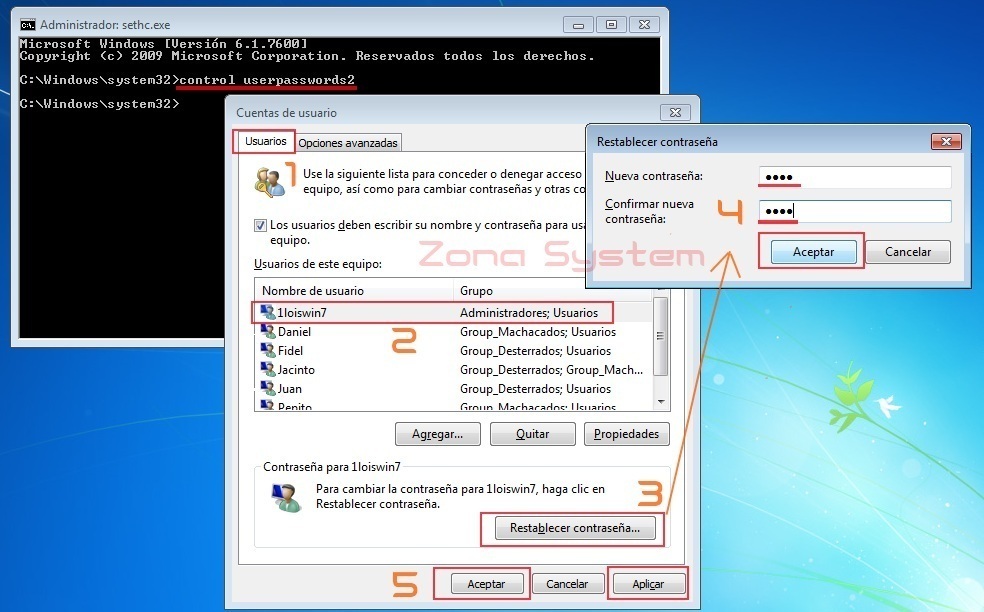The image size is (984, 612).
Task: Click the Agregar button to add a user
Action: [437, 433]
